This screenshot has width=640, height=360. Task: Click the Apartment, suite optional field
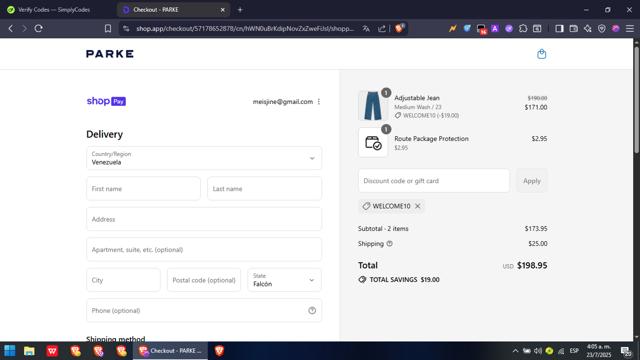point(204,250)
